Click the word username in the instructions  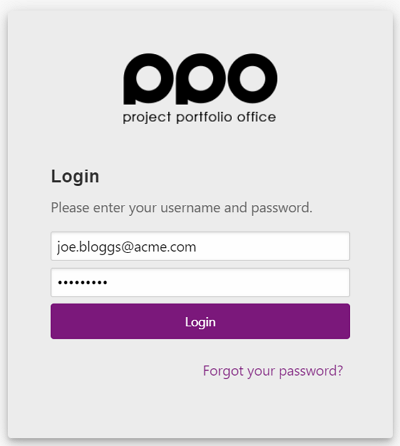click(x=190, y=208)
